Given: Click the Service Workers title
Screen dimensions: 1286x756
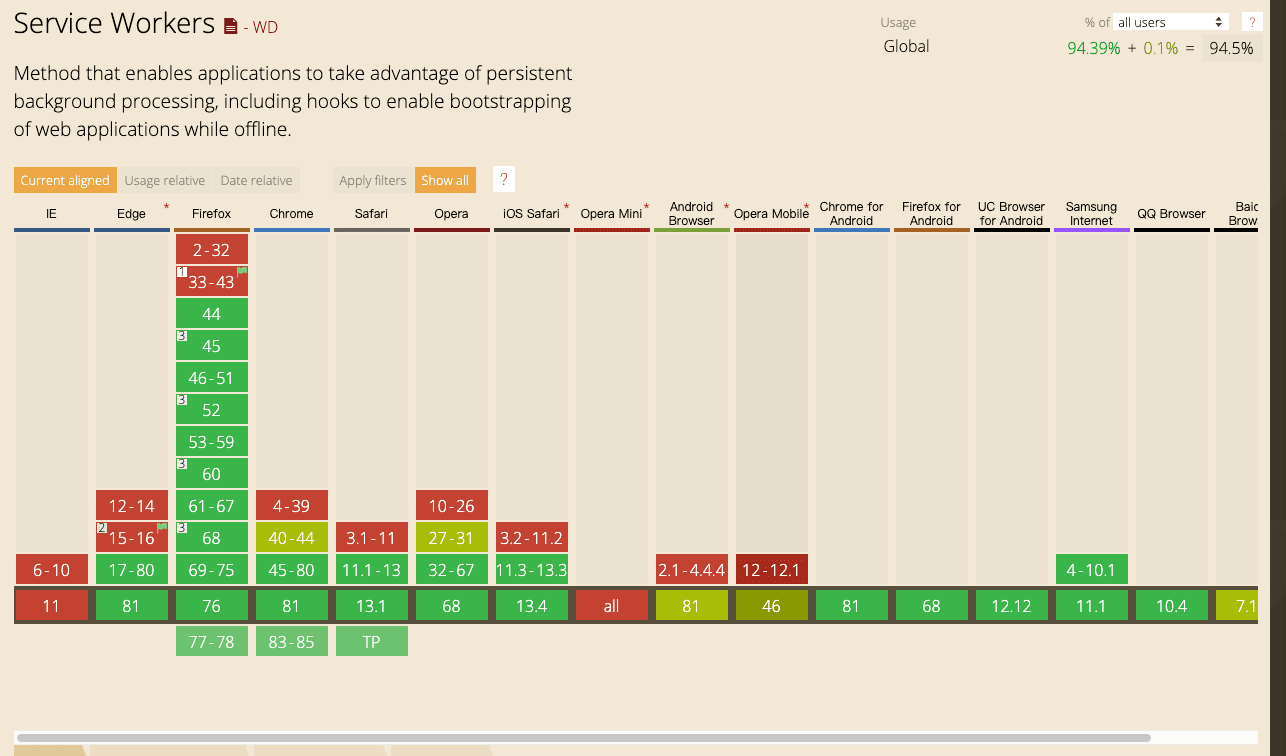Looking at the screenshot, I should (114, 24).
